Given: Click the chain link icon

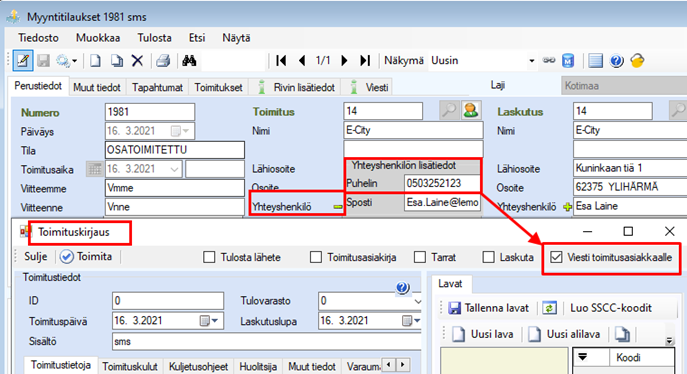Looking at the screenshot, I should pyautogui.click(x=549, y=60).
